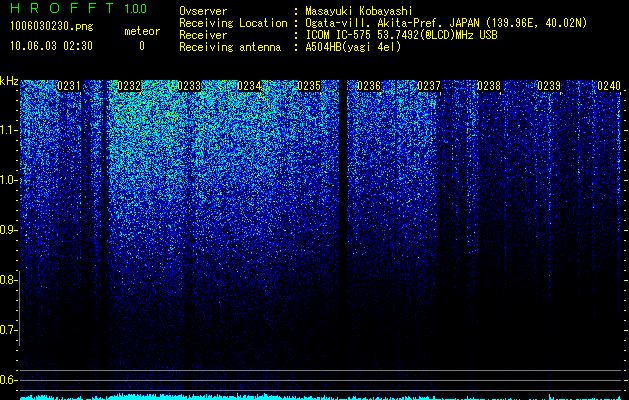Click observer name Masayuki Kobayashi
629x400 pixels.
point(359,11)
